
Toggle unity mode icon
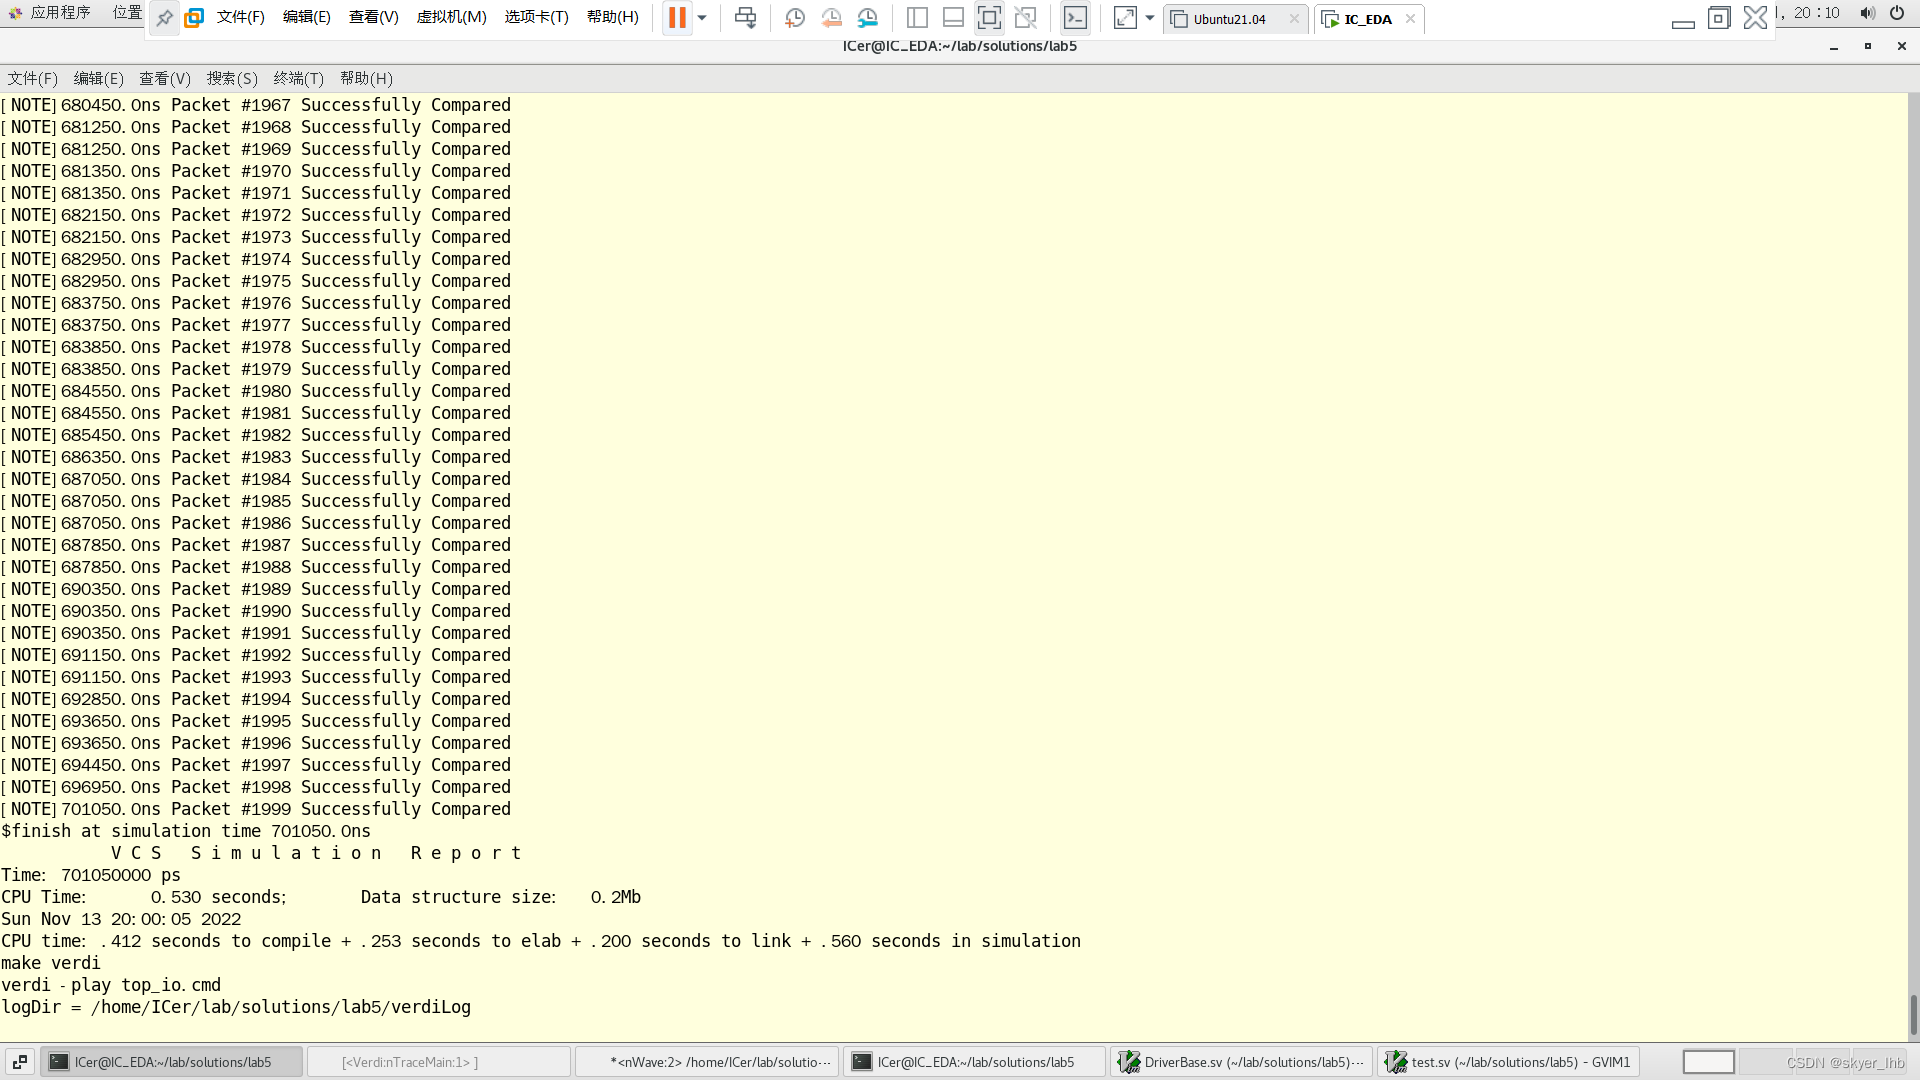1025,18
